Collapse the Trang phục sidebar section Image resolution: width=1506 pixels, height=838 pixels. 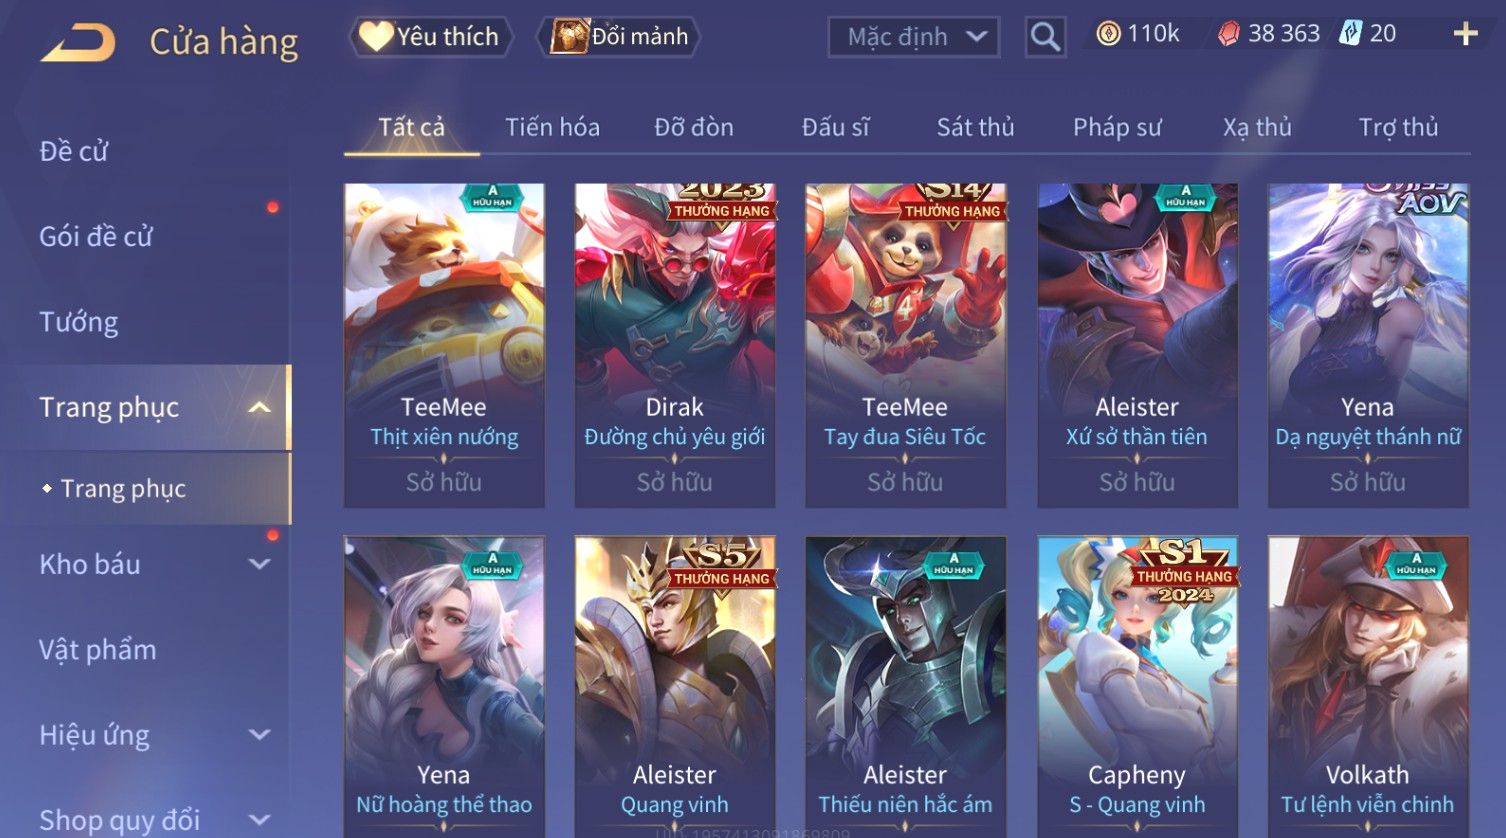point(259,407)
